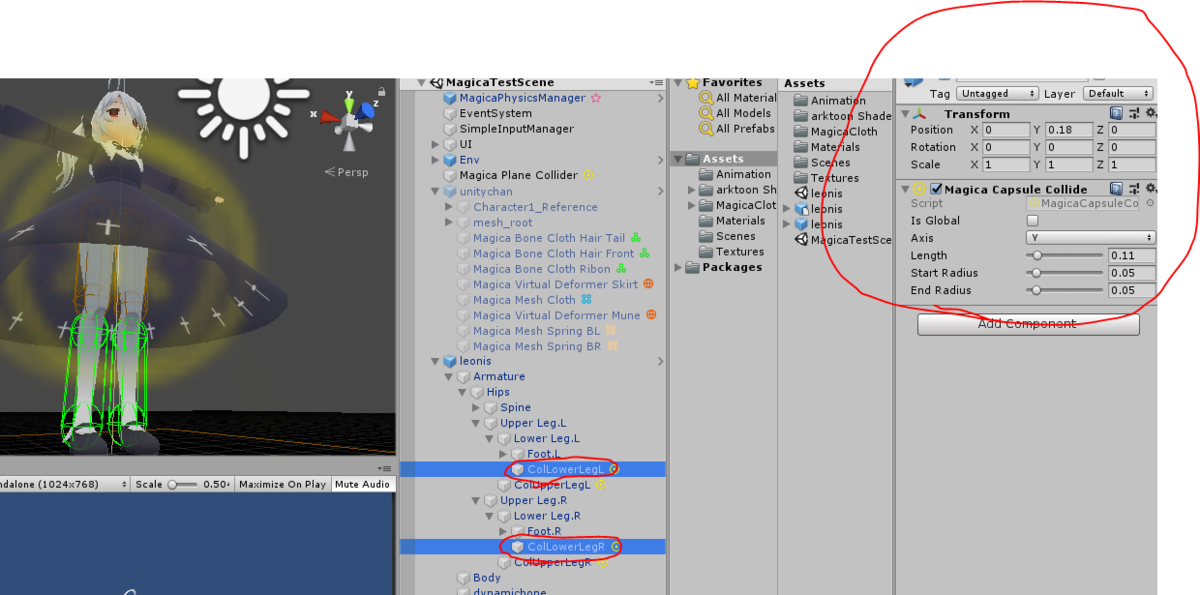Click the blue icon beside Magica Mesh Cloth

click(x=586, y=299)
